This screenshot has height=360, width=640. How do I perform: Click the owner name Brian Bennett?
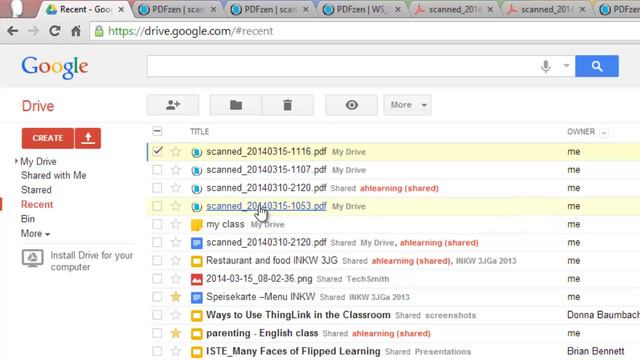(596, 351)
